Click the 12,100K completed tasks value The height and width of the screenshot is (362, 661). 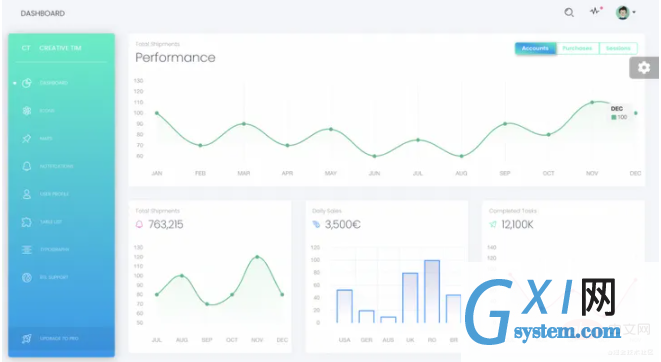tap(517, 224)
